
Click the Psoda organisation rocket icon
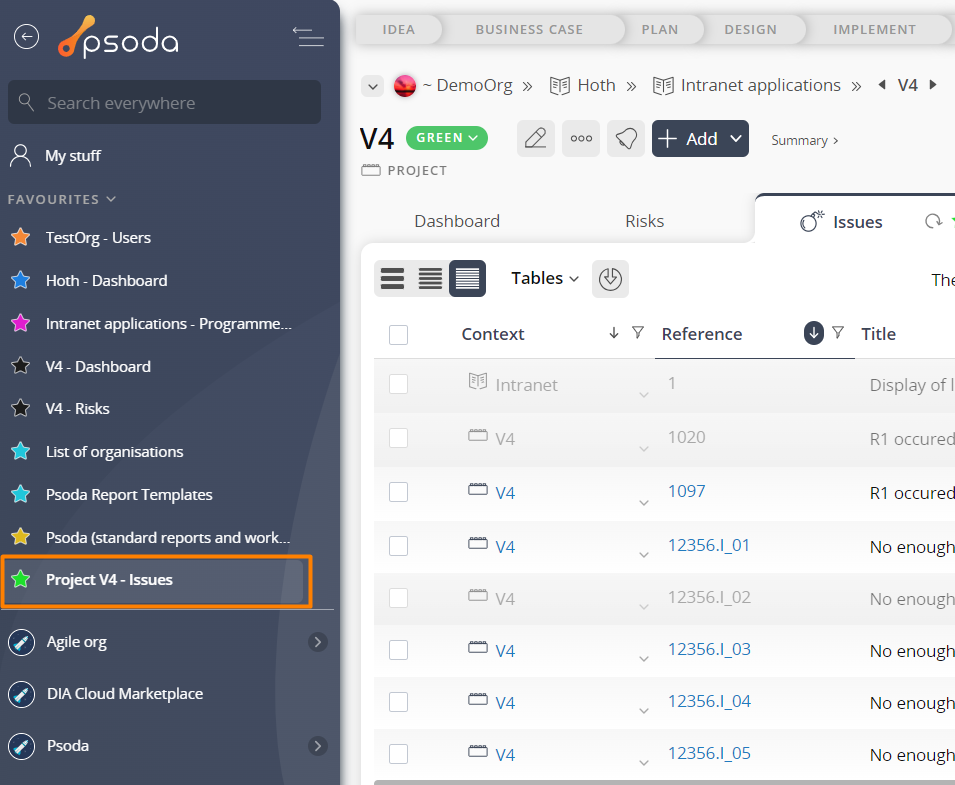point(21,746)
